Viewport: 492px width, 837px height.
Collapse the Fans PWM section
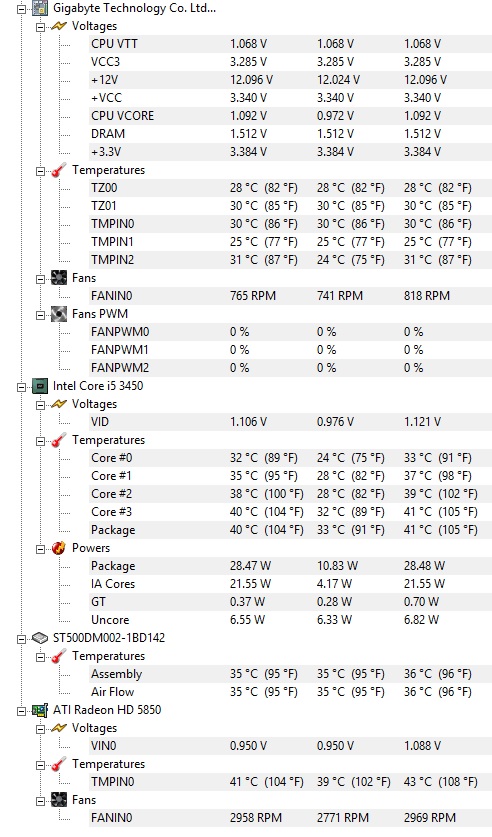click(41, 315)
